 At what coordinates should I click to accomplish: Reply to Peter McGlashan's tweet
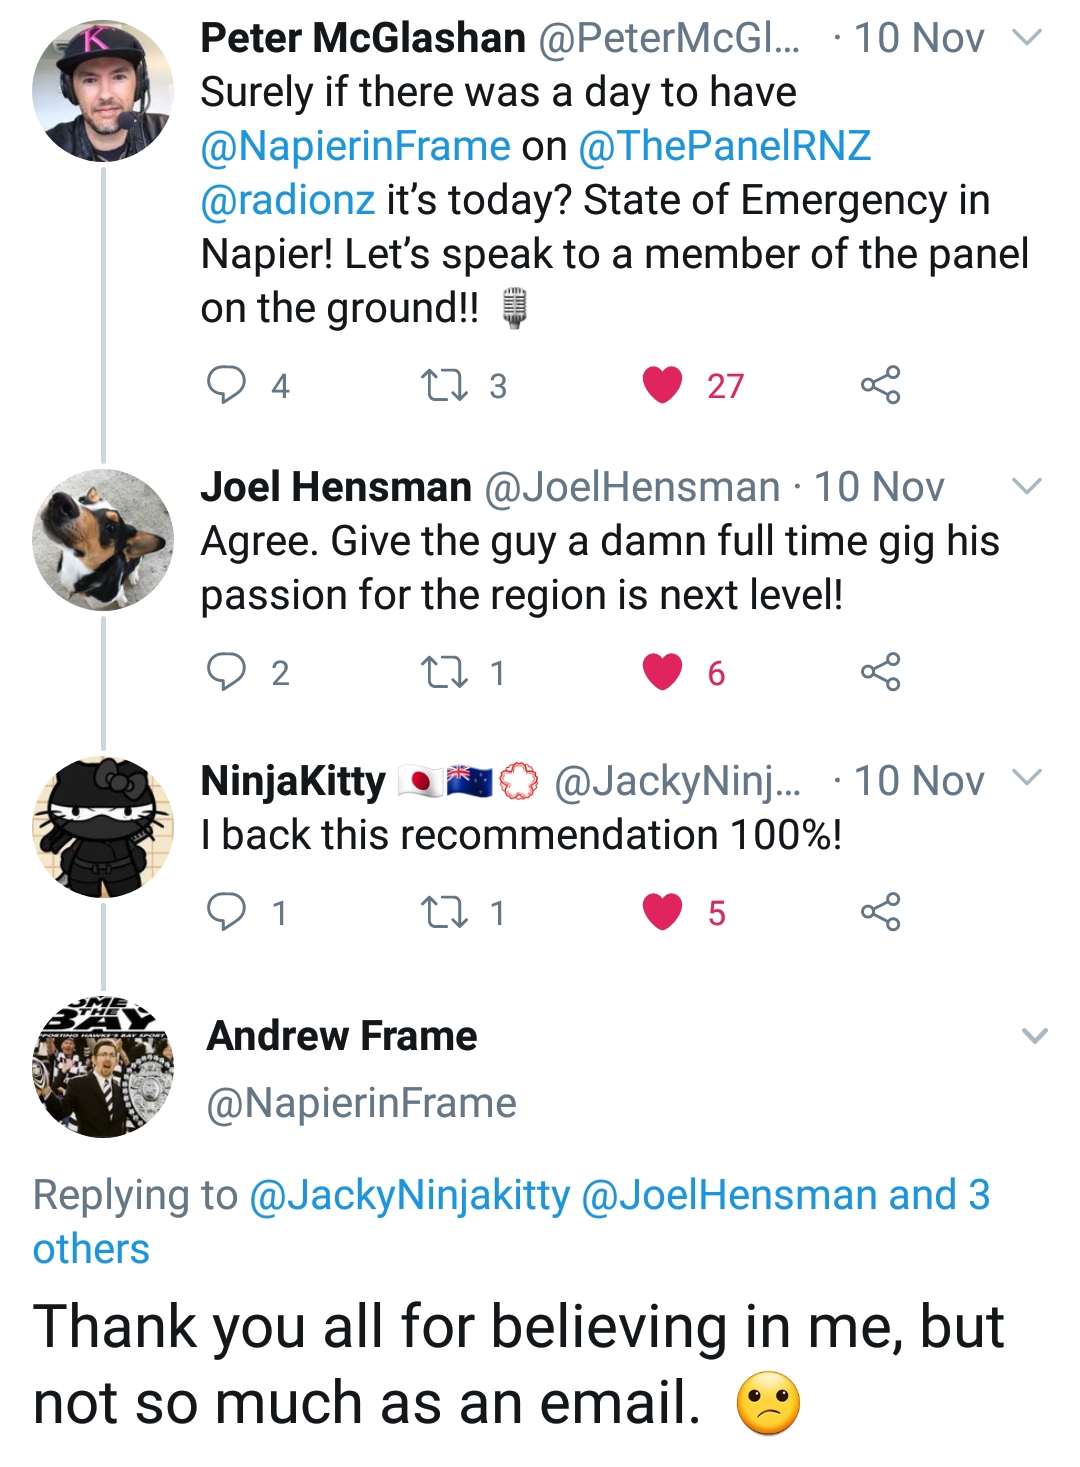(226, 385)
